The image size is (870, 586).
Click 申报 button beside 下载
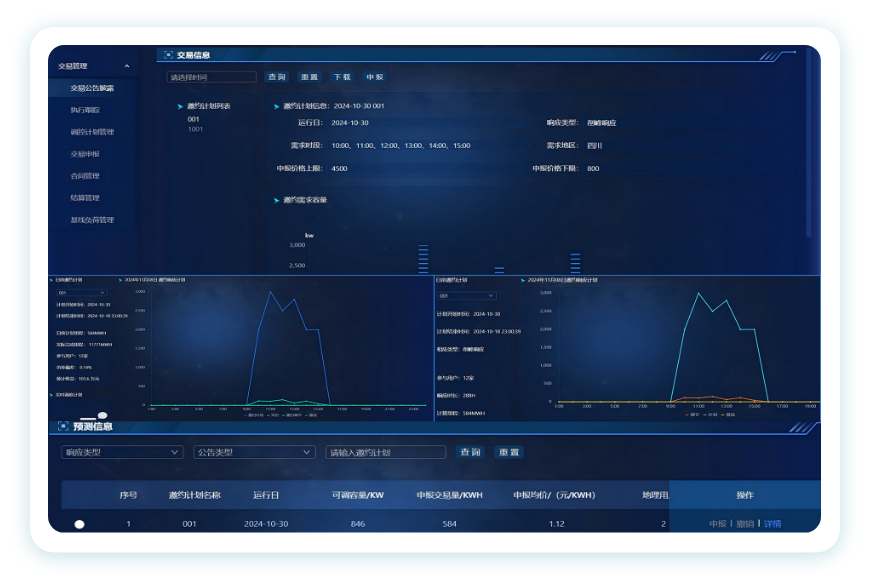click(375, 77)
